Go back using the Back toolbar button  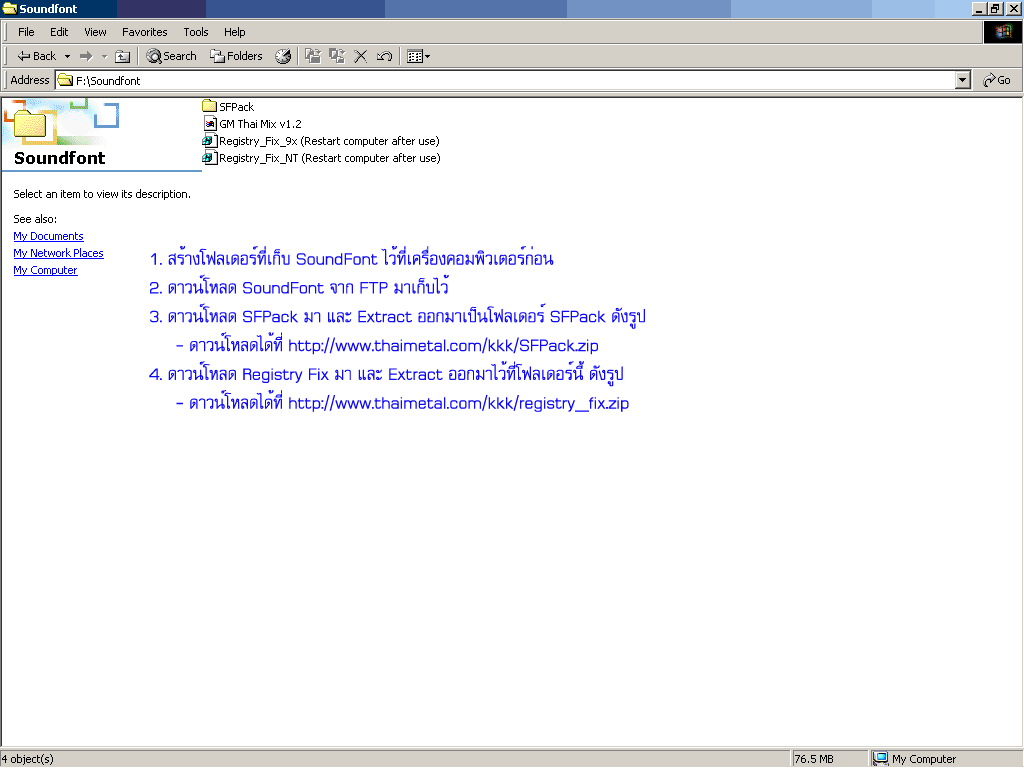click(37, 56)
